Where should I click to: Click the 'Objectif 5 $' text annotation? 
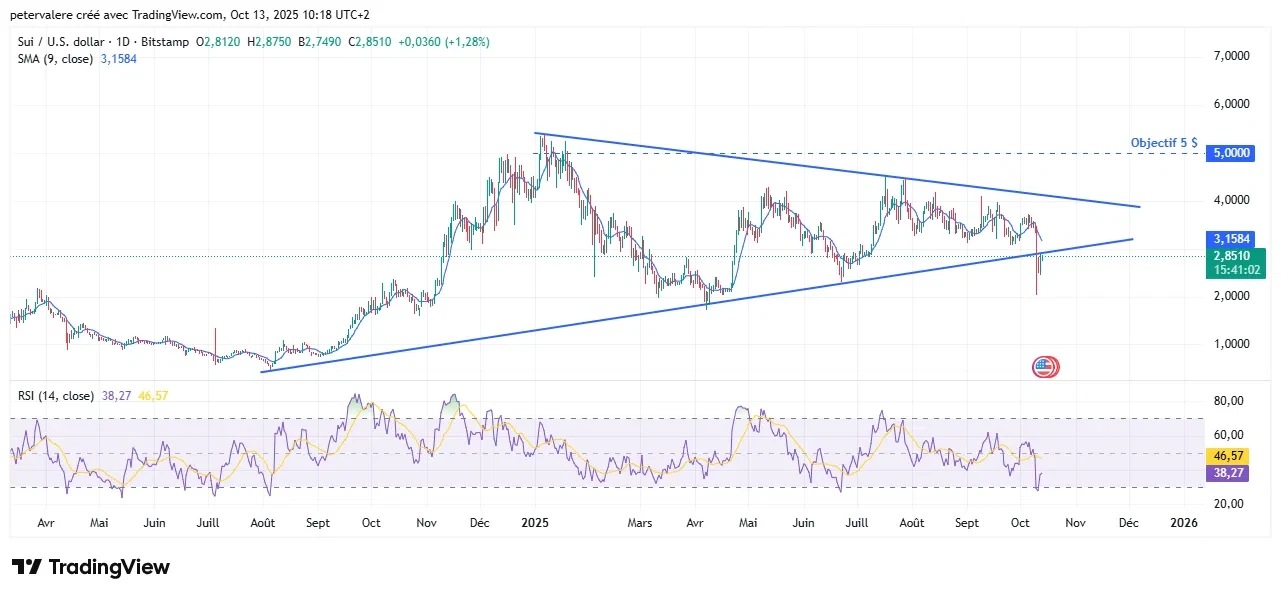click(1164, 143)
